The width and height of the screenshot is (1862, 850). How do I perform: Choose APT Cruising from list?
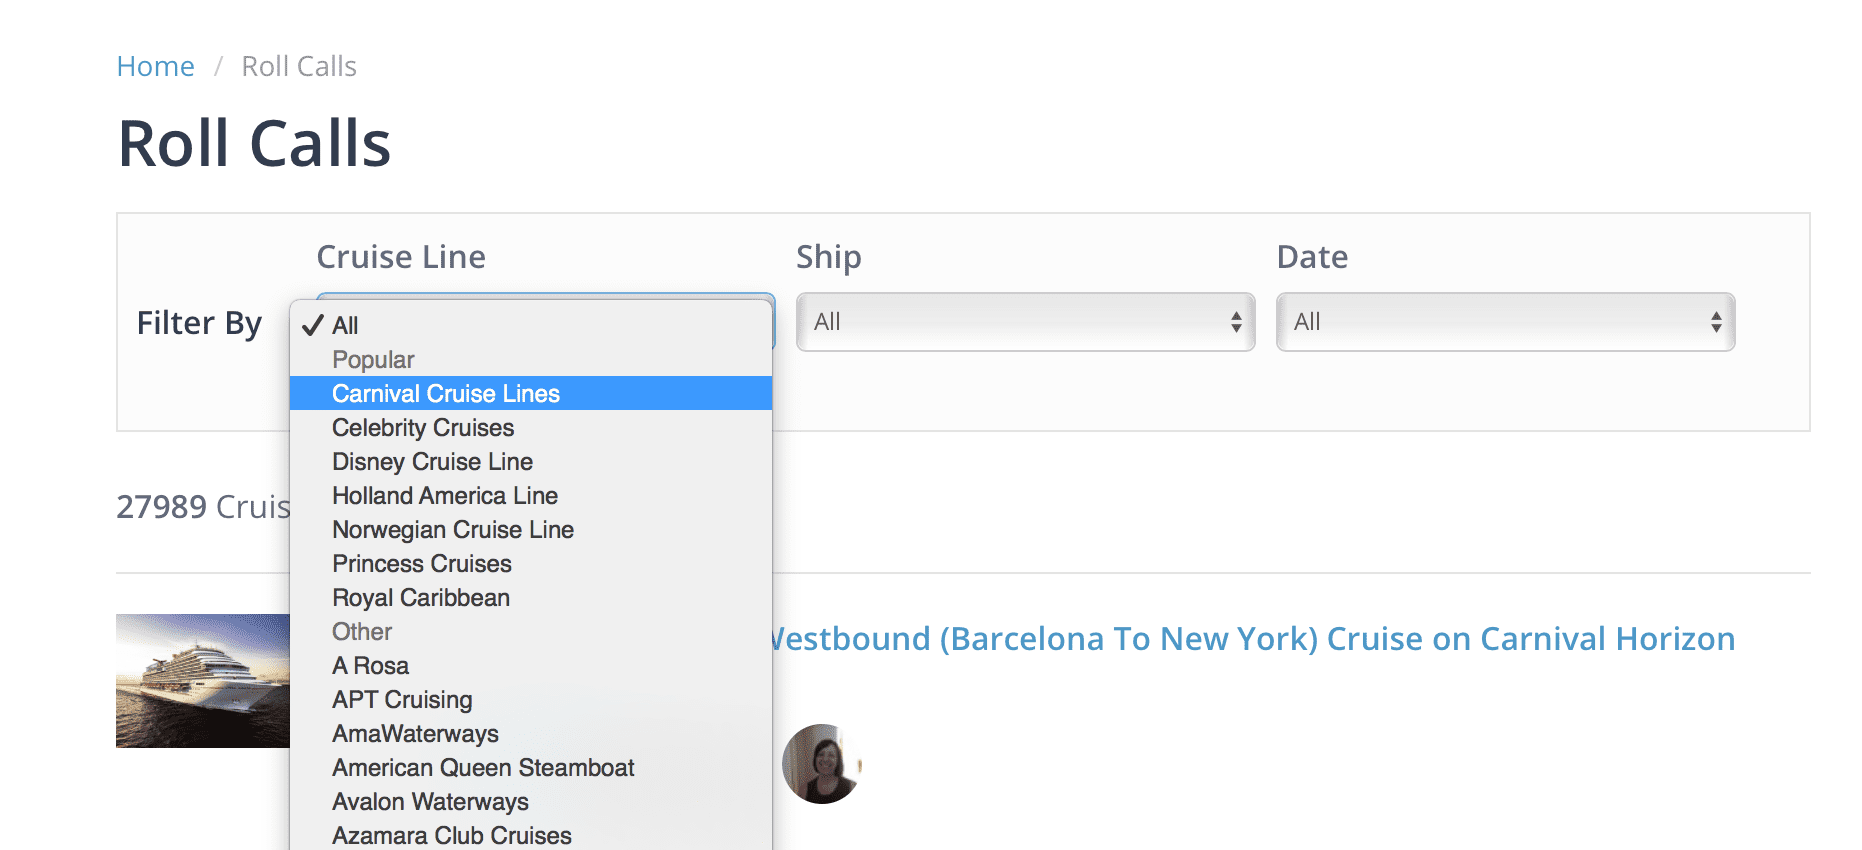[530, 699]
